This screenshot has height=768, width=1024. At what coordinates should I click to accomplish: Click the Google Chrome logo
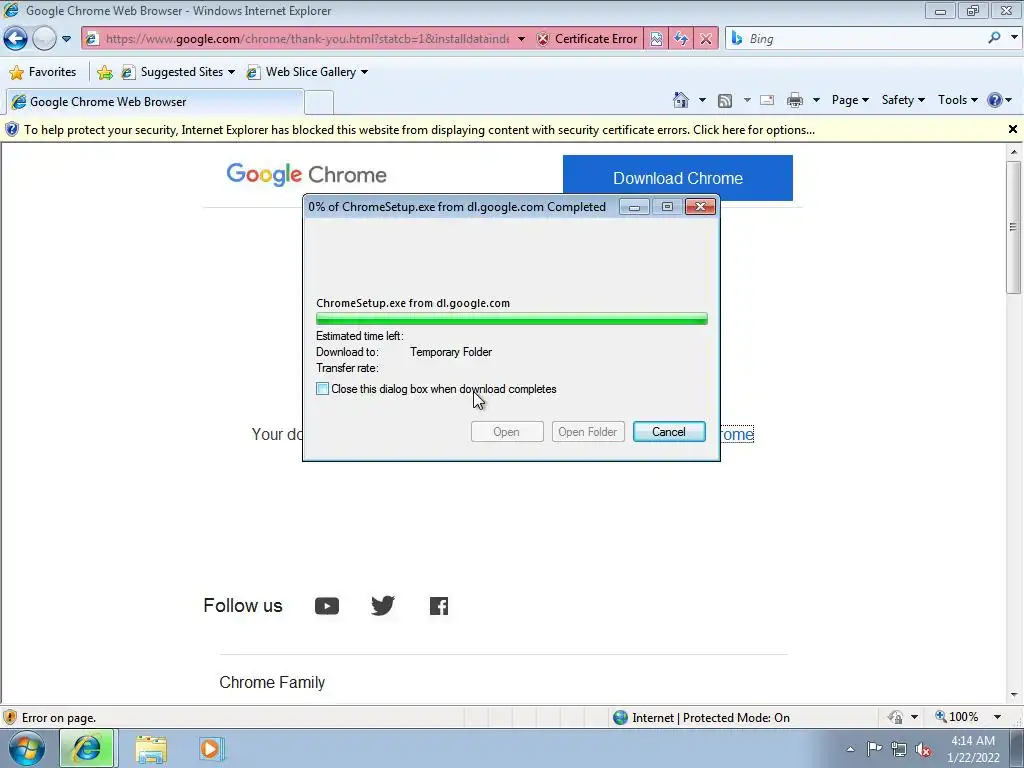click(x=306, y=174)
